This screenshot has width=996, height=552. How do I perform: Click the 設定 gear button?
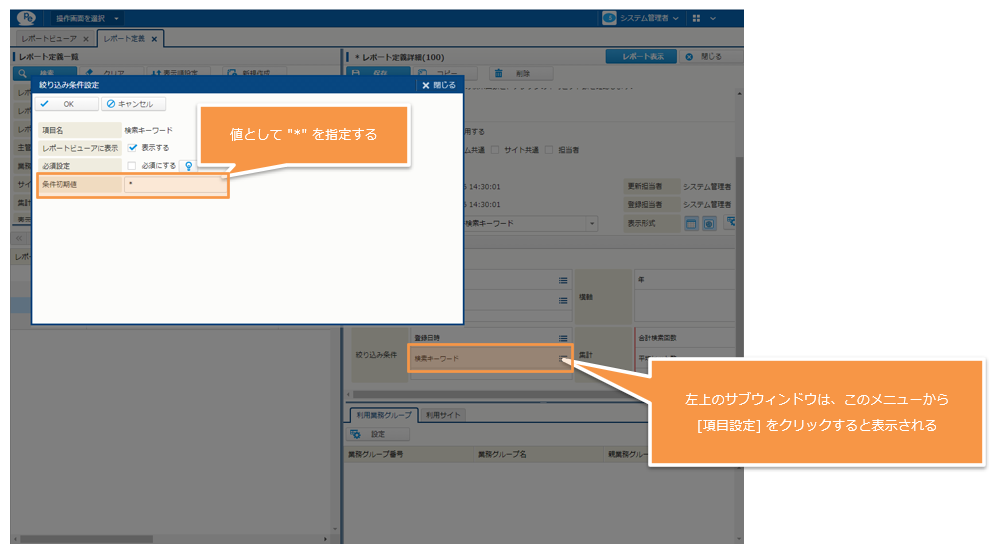tap(378, 435)
